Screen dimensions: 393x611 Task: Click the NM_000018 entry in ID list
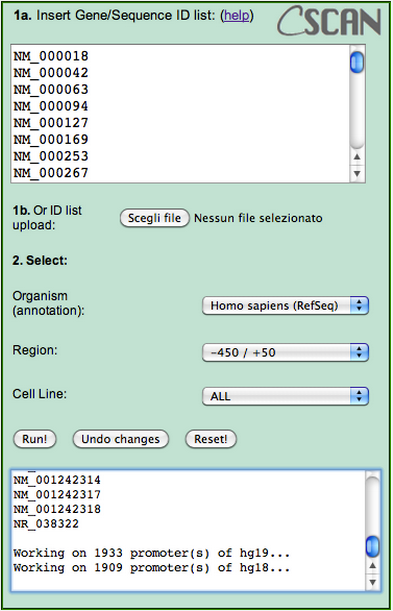(51, 56)
